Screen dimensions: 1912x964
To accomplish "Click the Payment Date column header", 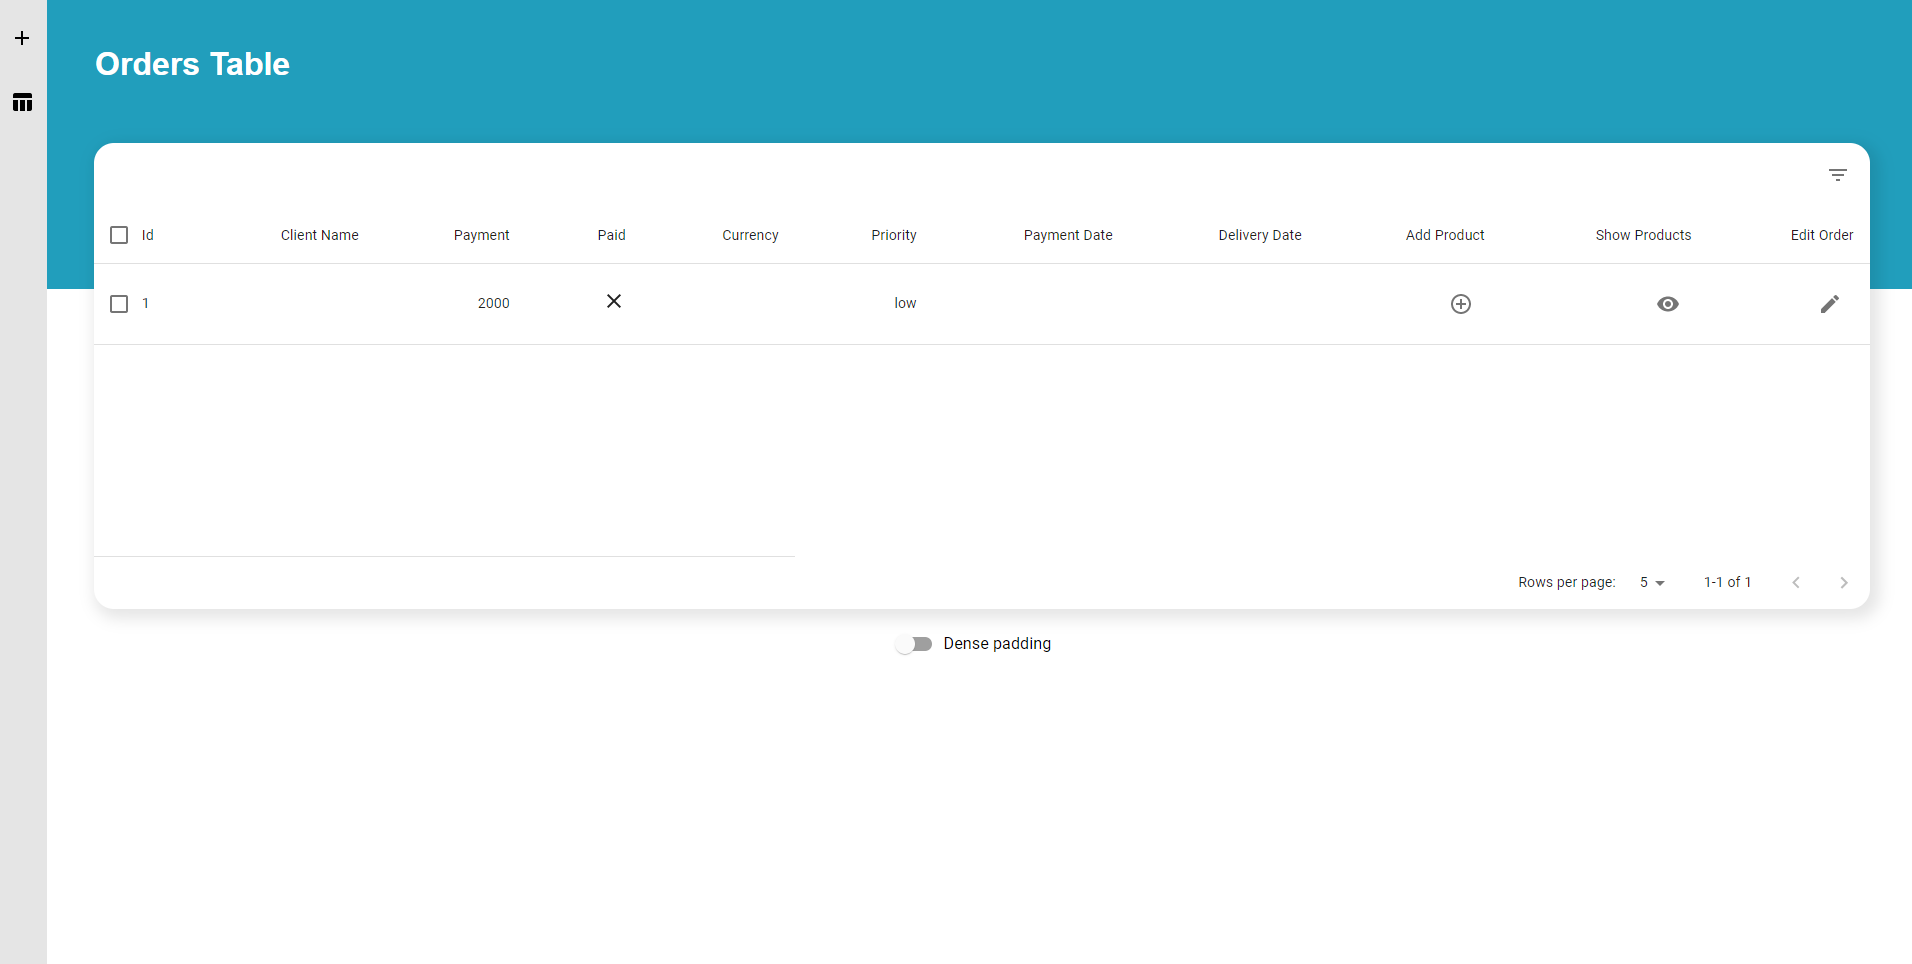I will tap(1067, 235).
